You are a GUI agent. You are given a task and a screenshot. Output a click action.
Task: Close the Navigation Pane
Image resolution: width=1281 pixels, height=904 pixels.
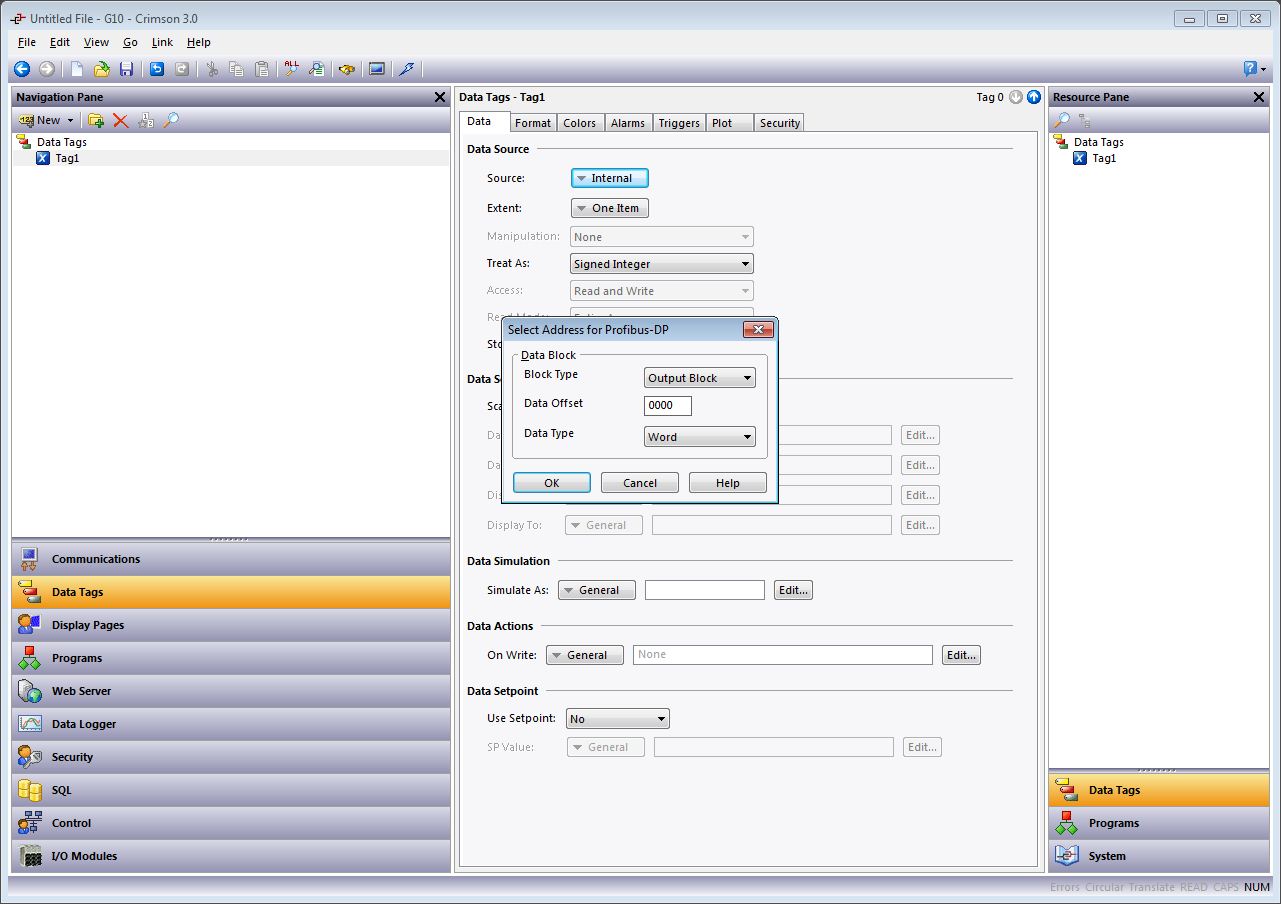(x=440, y=97)
